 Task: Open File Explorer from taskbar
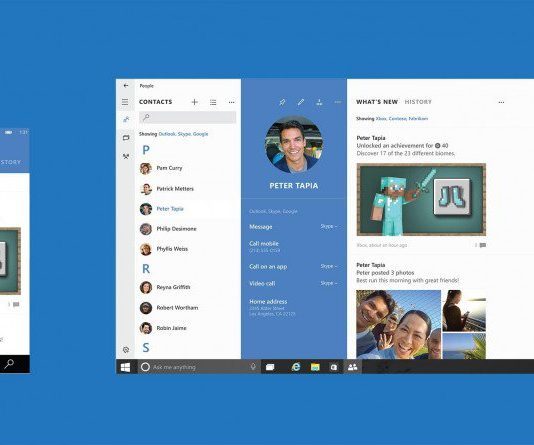pos(315,367)
